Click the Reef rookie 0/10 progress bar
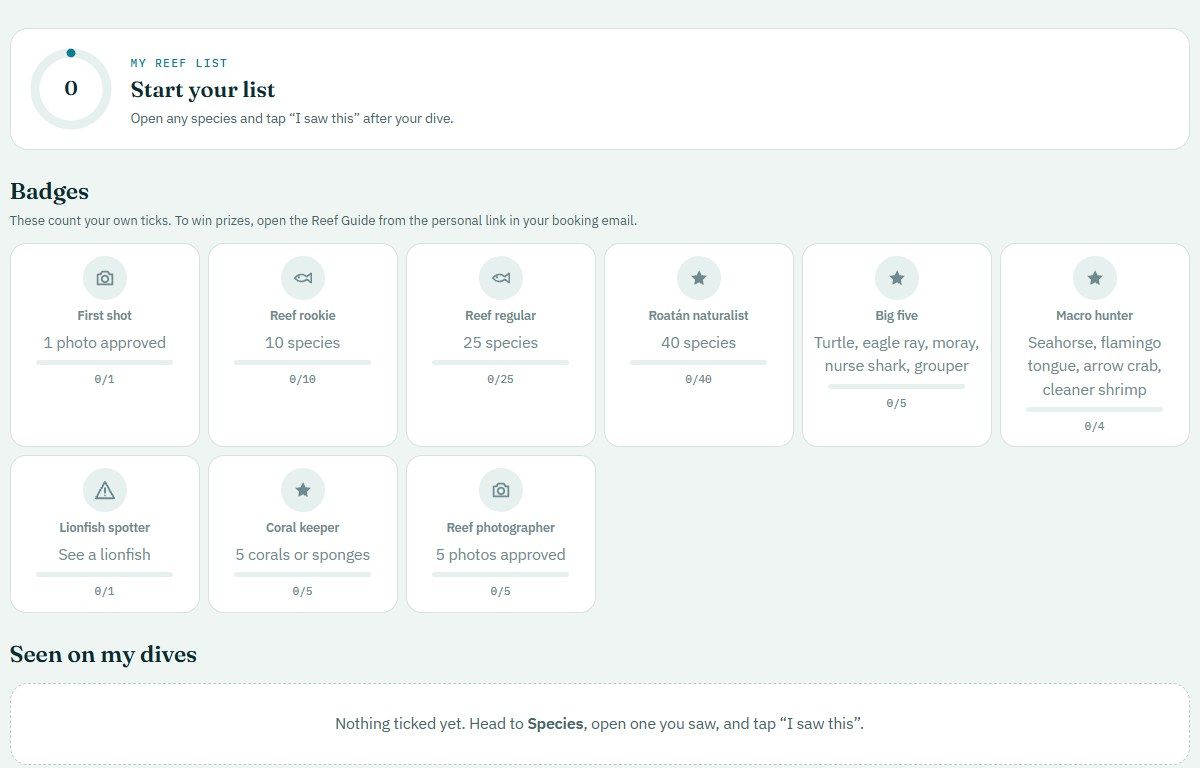 coord(303,362)
